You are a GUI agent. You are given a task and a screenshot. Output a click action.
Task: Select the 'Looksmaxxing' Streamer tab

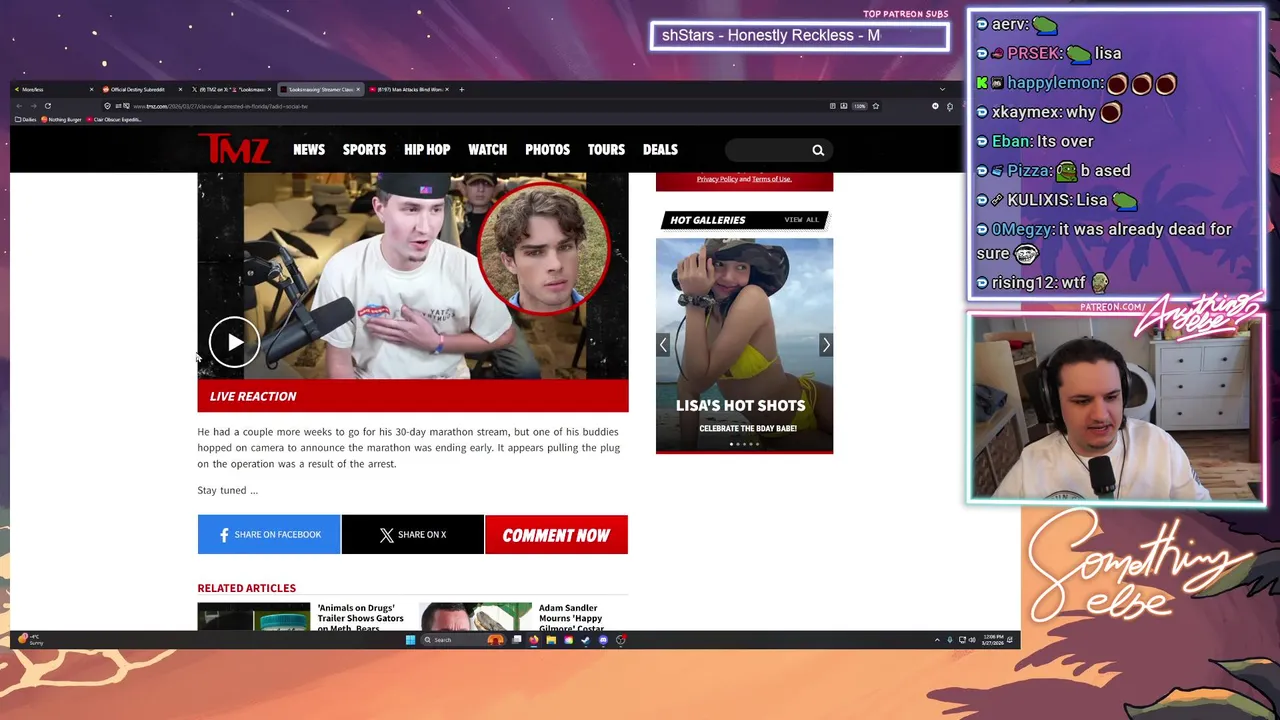[x=320, y=89]
